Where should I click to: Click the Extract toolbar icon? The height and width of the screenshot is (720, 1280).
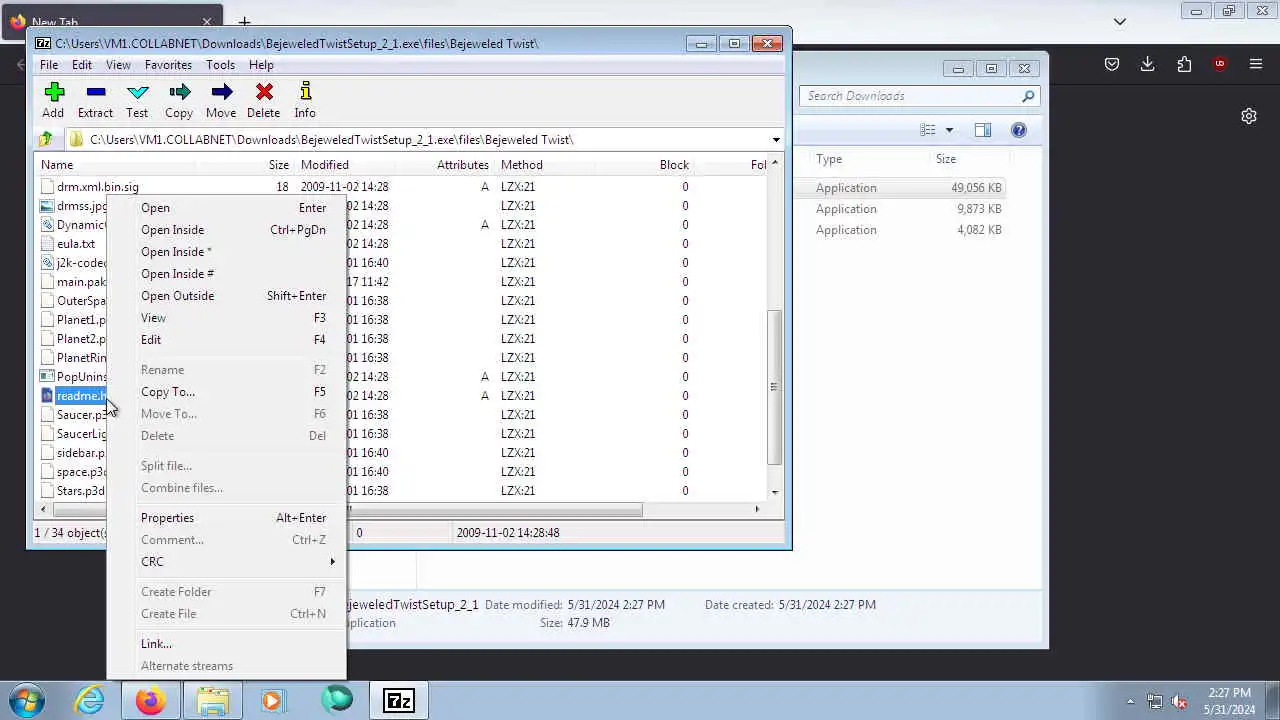(96, 93)
